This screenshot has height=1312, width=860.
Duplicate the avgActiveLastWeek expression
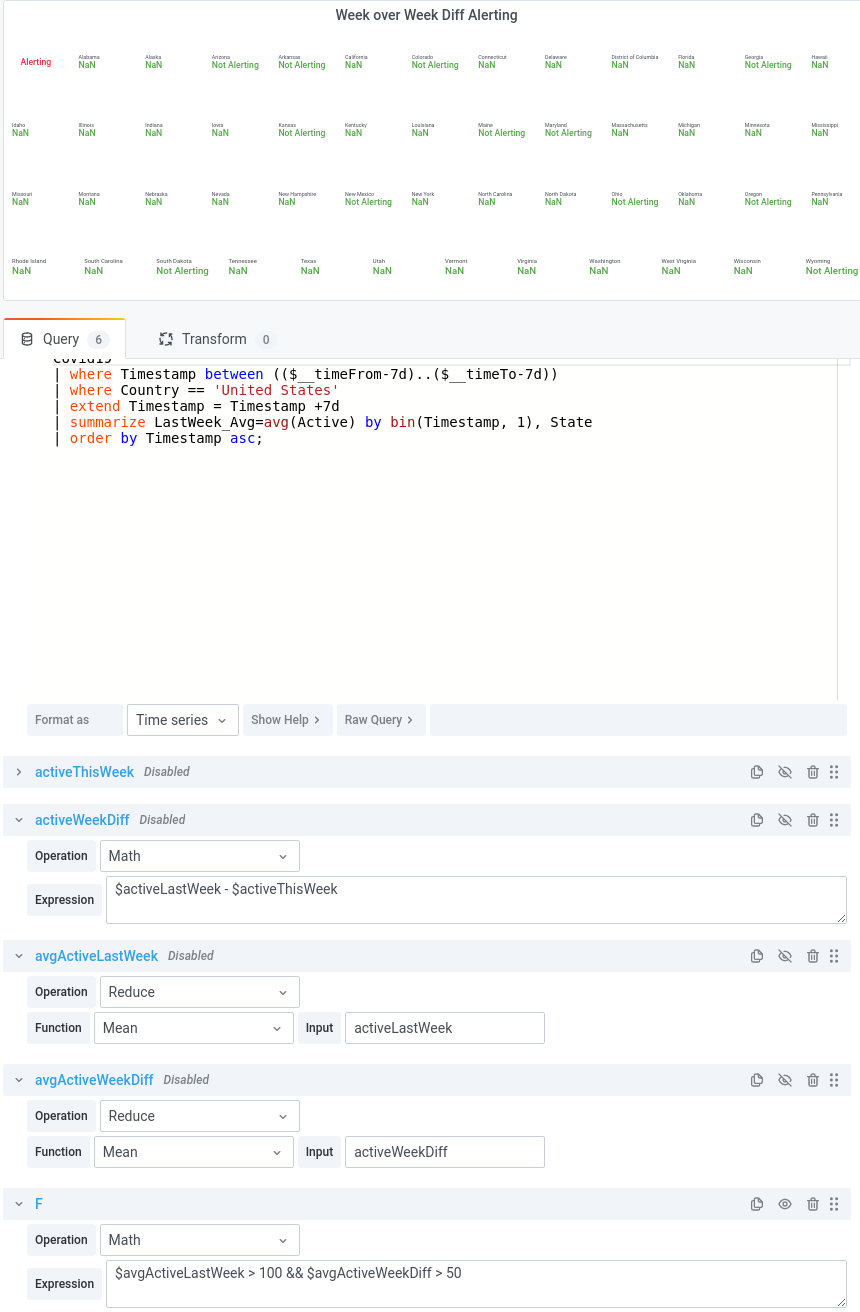tap(757, 955)
